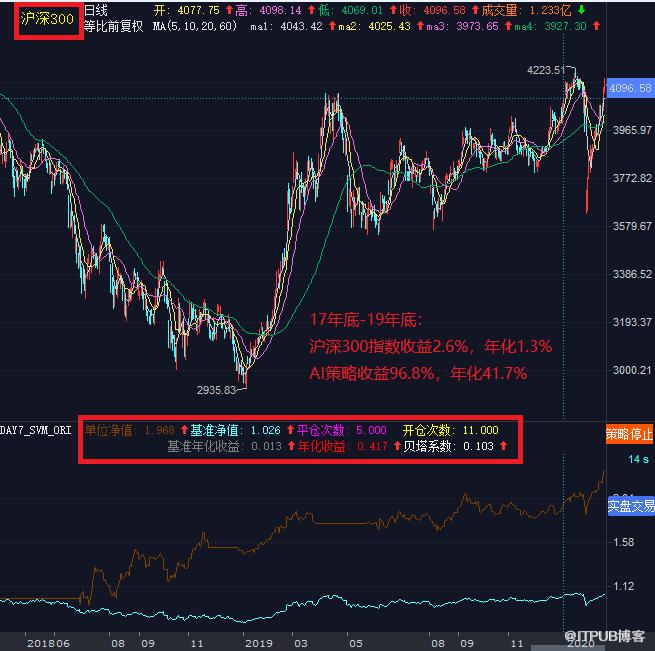
Task: Click the current price tag 4096.58 on axis
Action: pos(630,88)
